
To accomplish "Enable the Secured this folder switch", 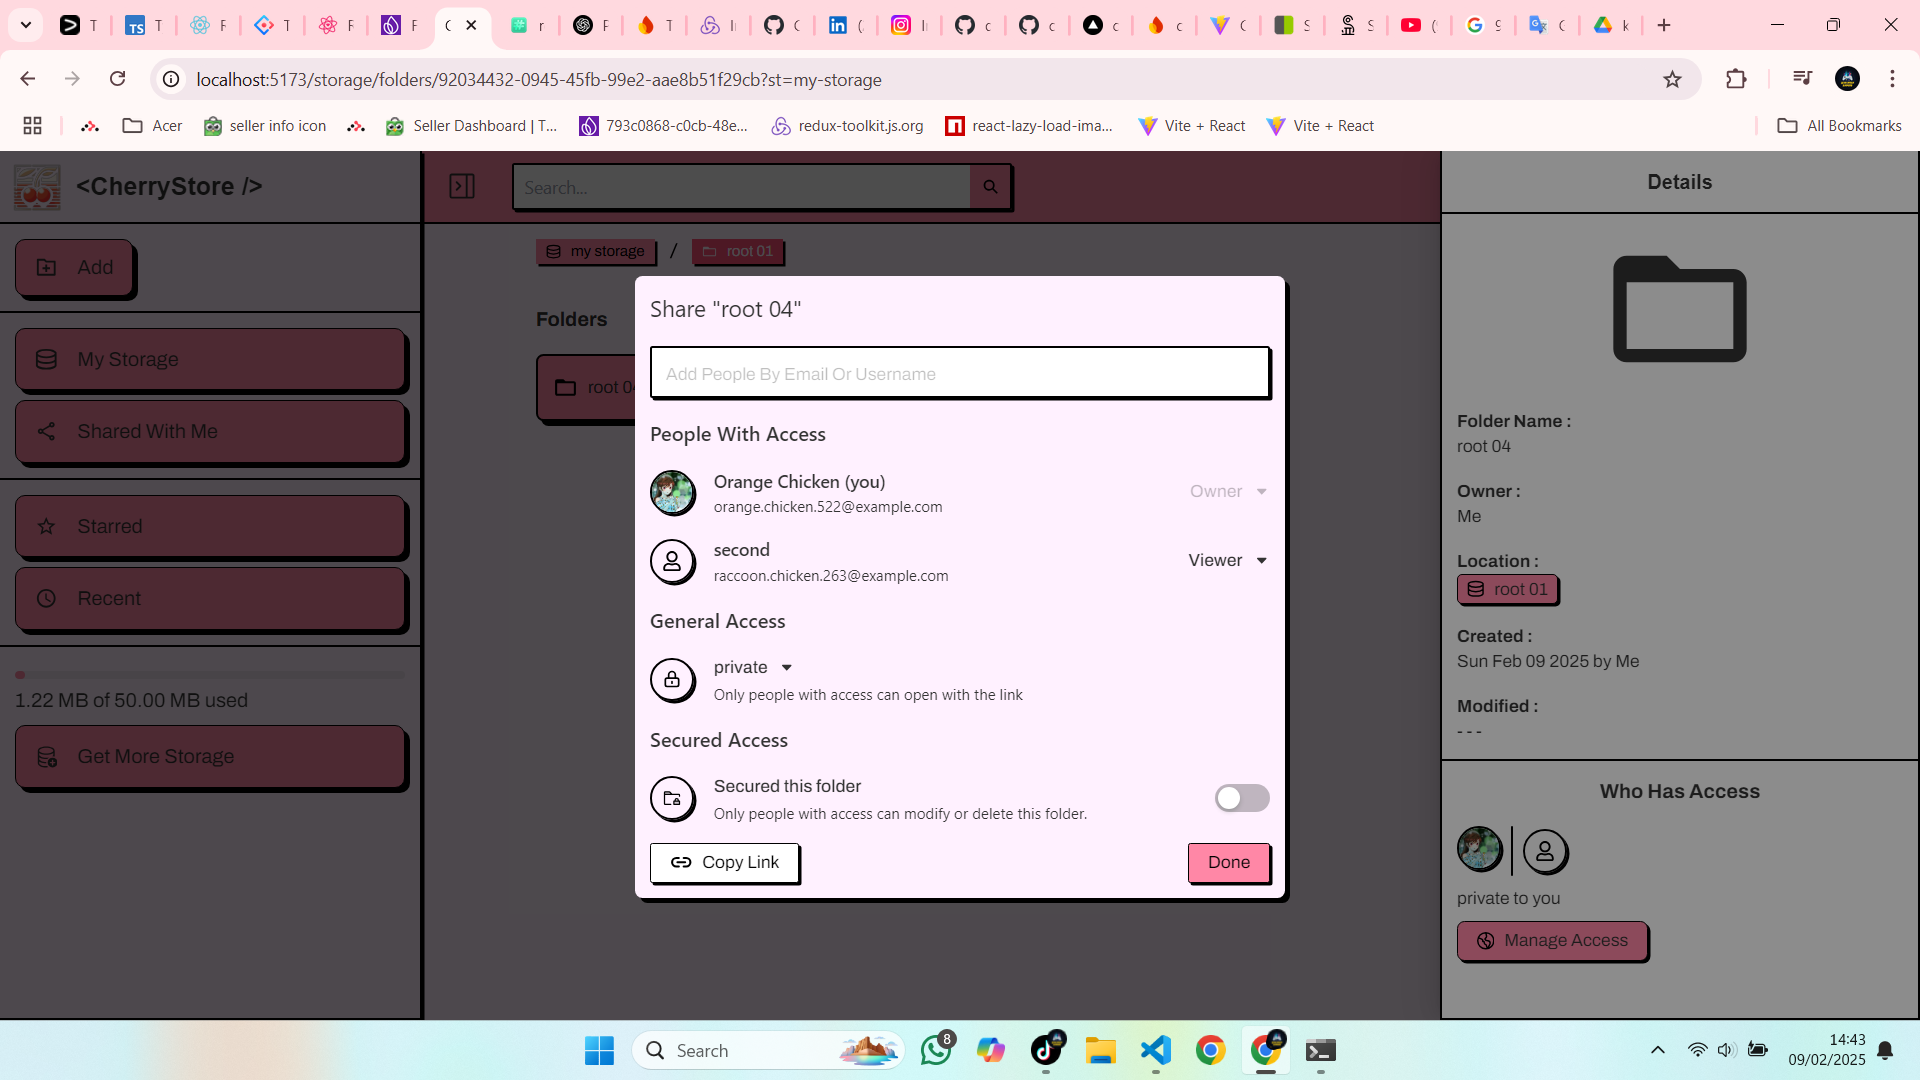I will [x=1241, y=798].
